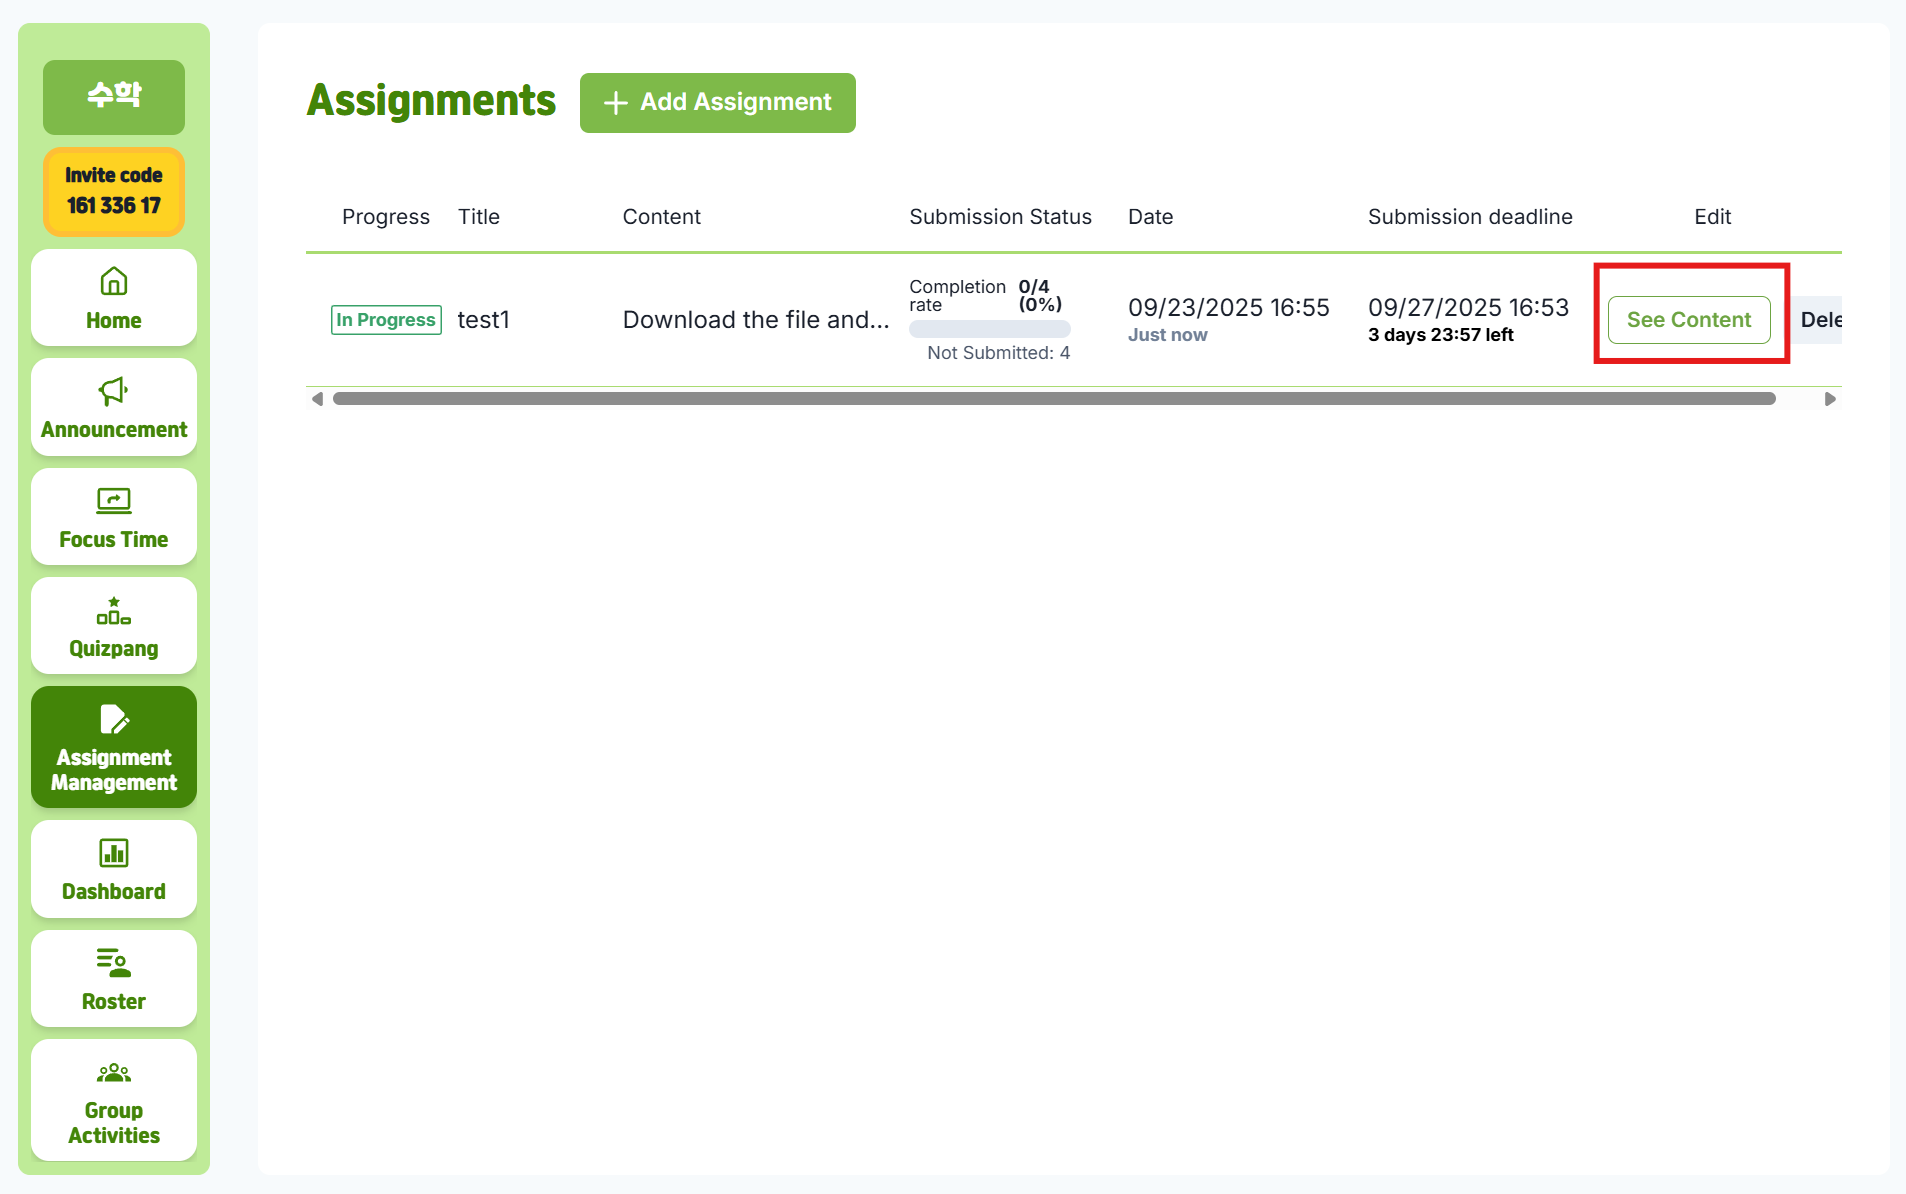Click the Invite code 161 336 17 badge
The width and height of the screenshot is (1906, 1194).
pos(114,191)
